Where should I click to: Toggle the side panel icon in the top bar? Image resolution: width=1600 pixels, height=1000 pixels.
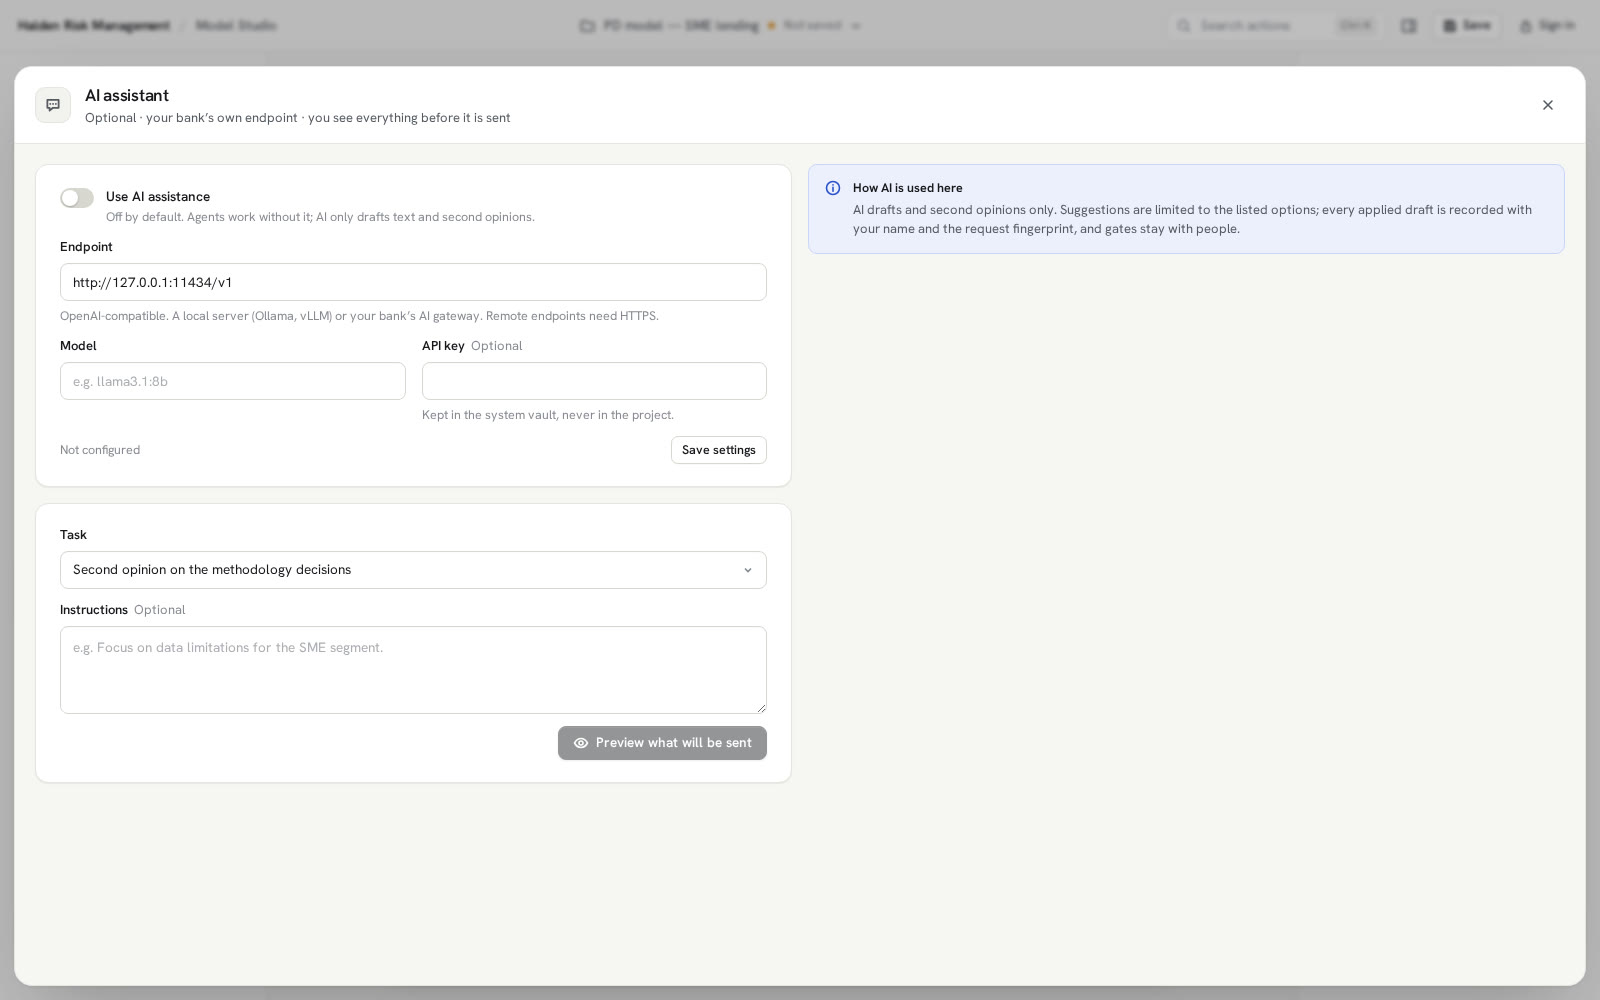pos(1408,26)
